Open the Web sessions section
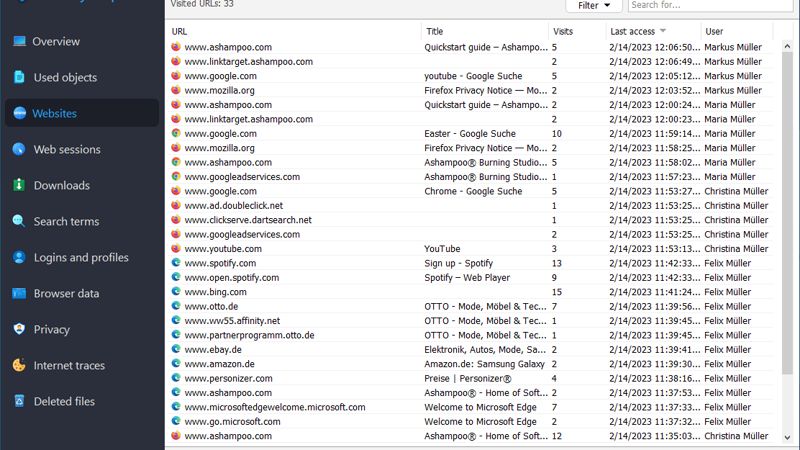 click(67, 149)
